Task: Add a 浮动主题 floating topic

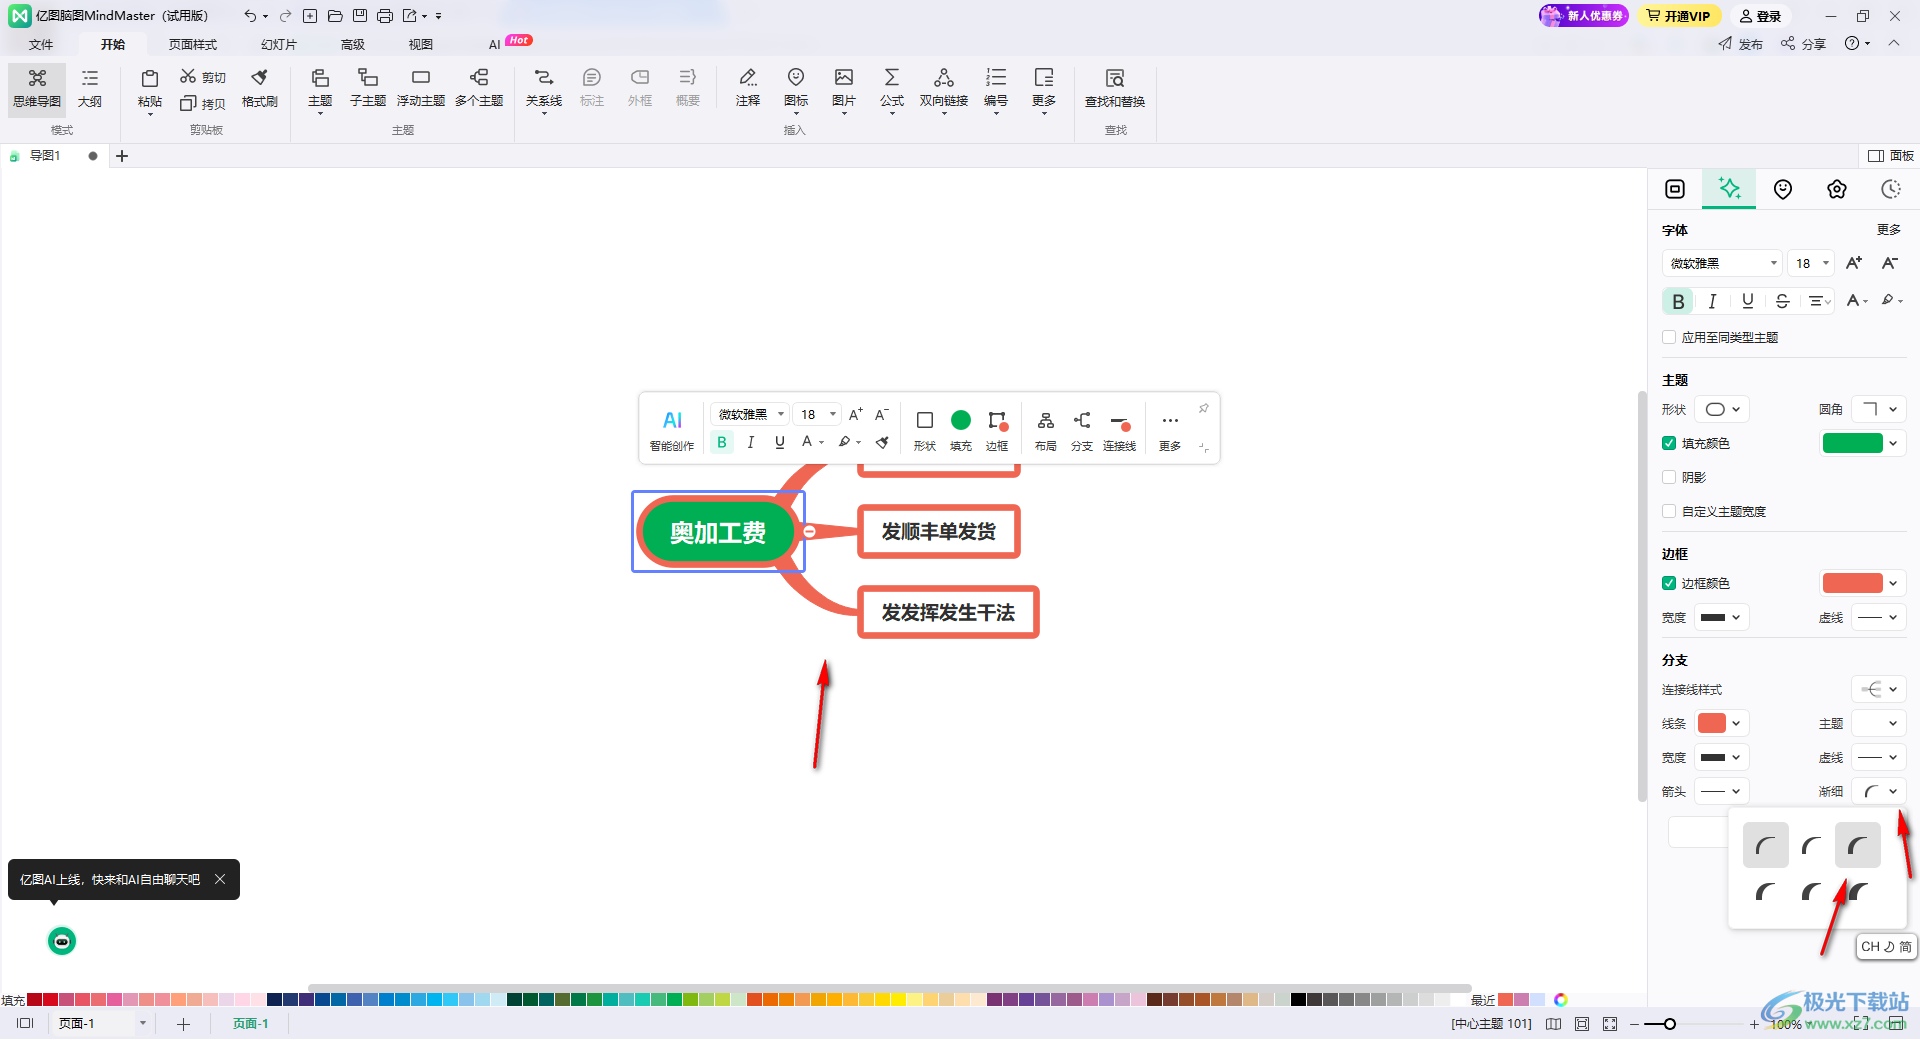Action: (x=421, y=88)
